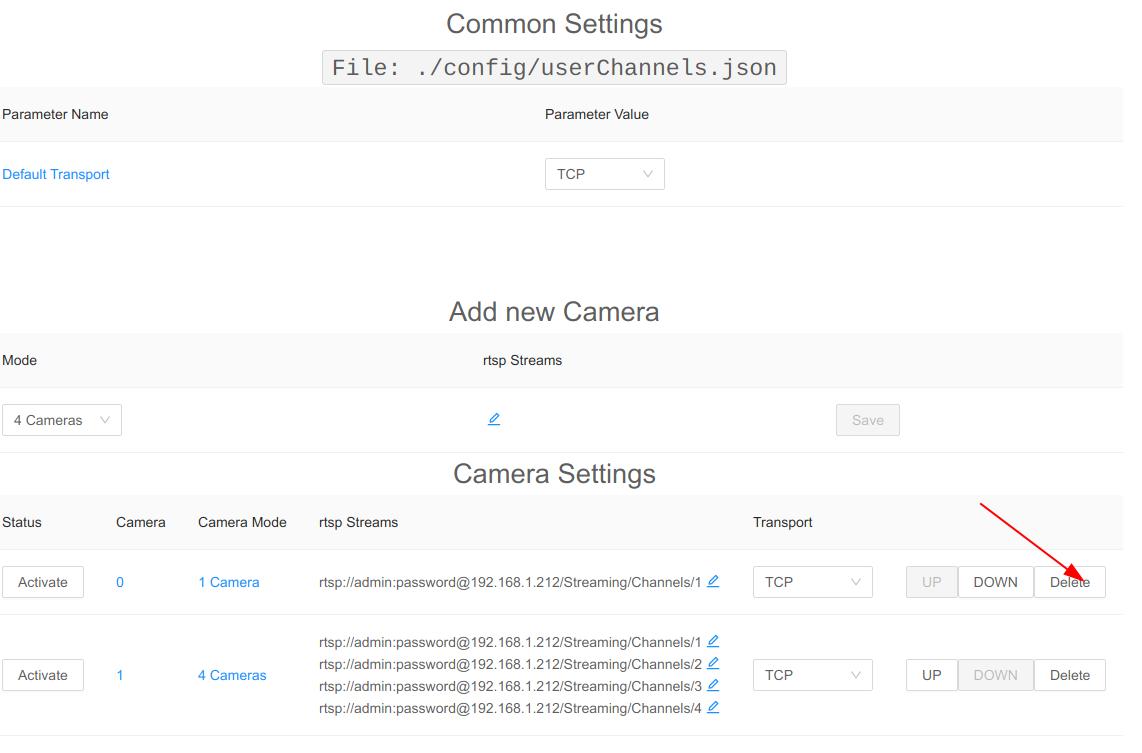Open Default Transport TCP dropdown

tap(604, 174)
